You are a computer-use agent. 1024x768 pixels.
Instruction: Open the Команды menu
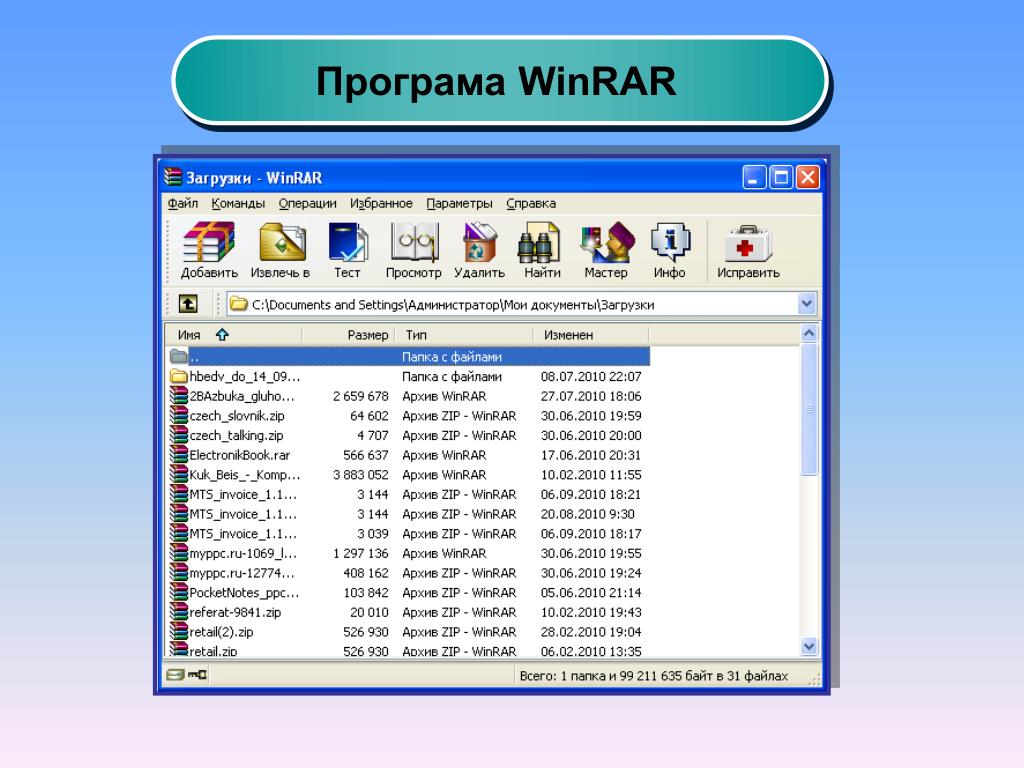click(238, 203)
